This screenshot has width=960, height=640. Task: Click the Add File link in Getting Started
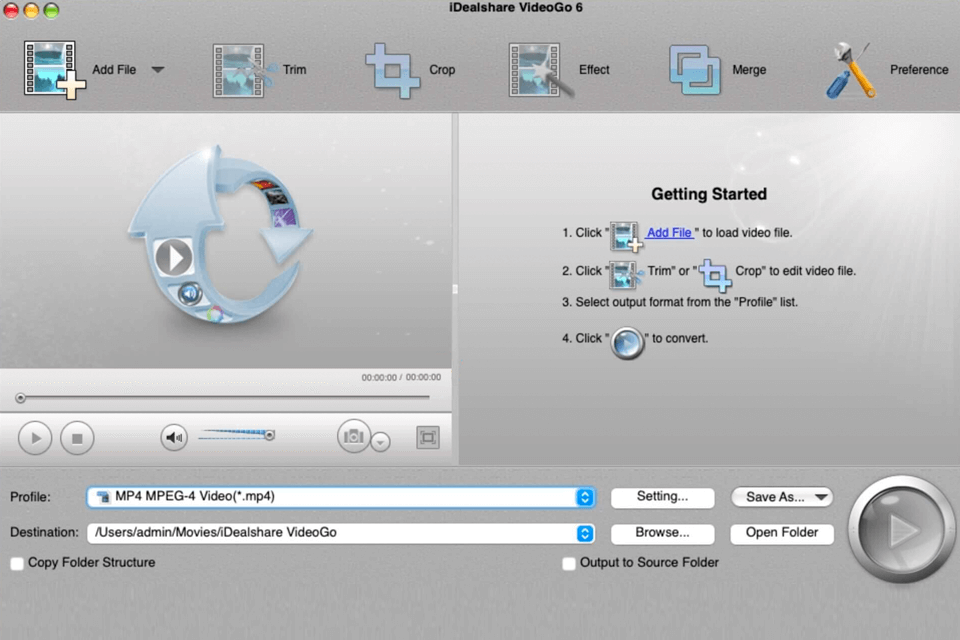pyautogui.click(x=669, y=233)
